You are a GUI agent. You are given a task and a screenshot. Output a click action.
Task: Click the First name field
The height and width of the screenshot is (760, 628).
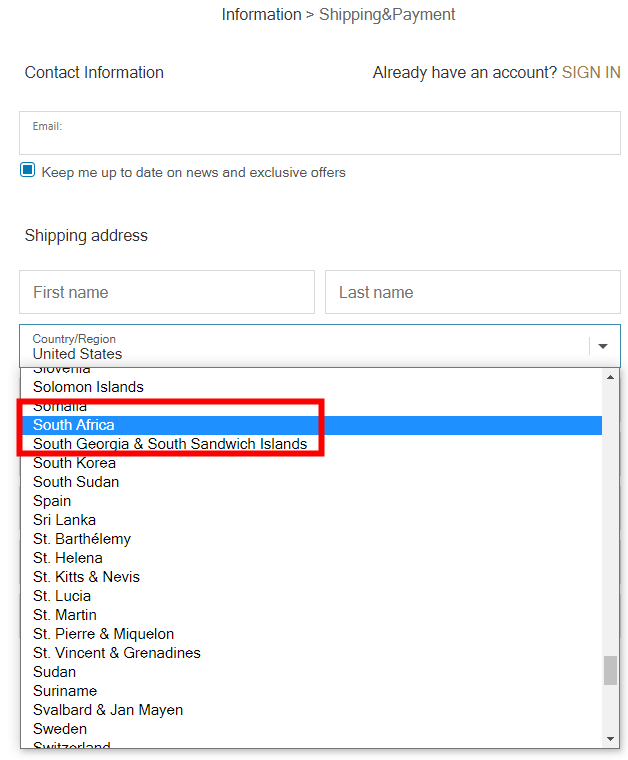click(x=167, y=292)
